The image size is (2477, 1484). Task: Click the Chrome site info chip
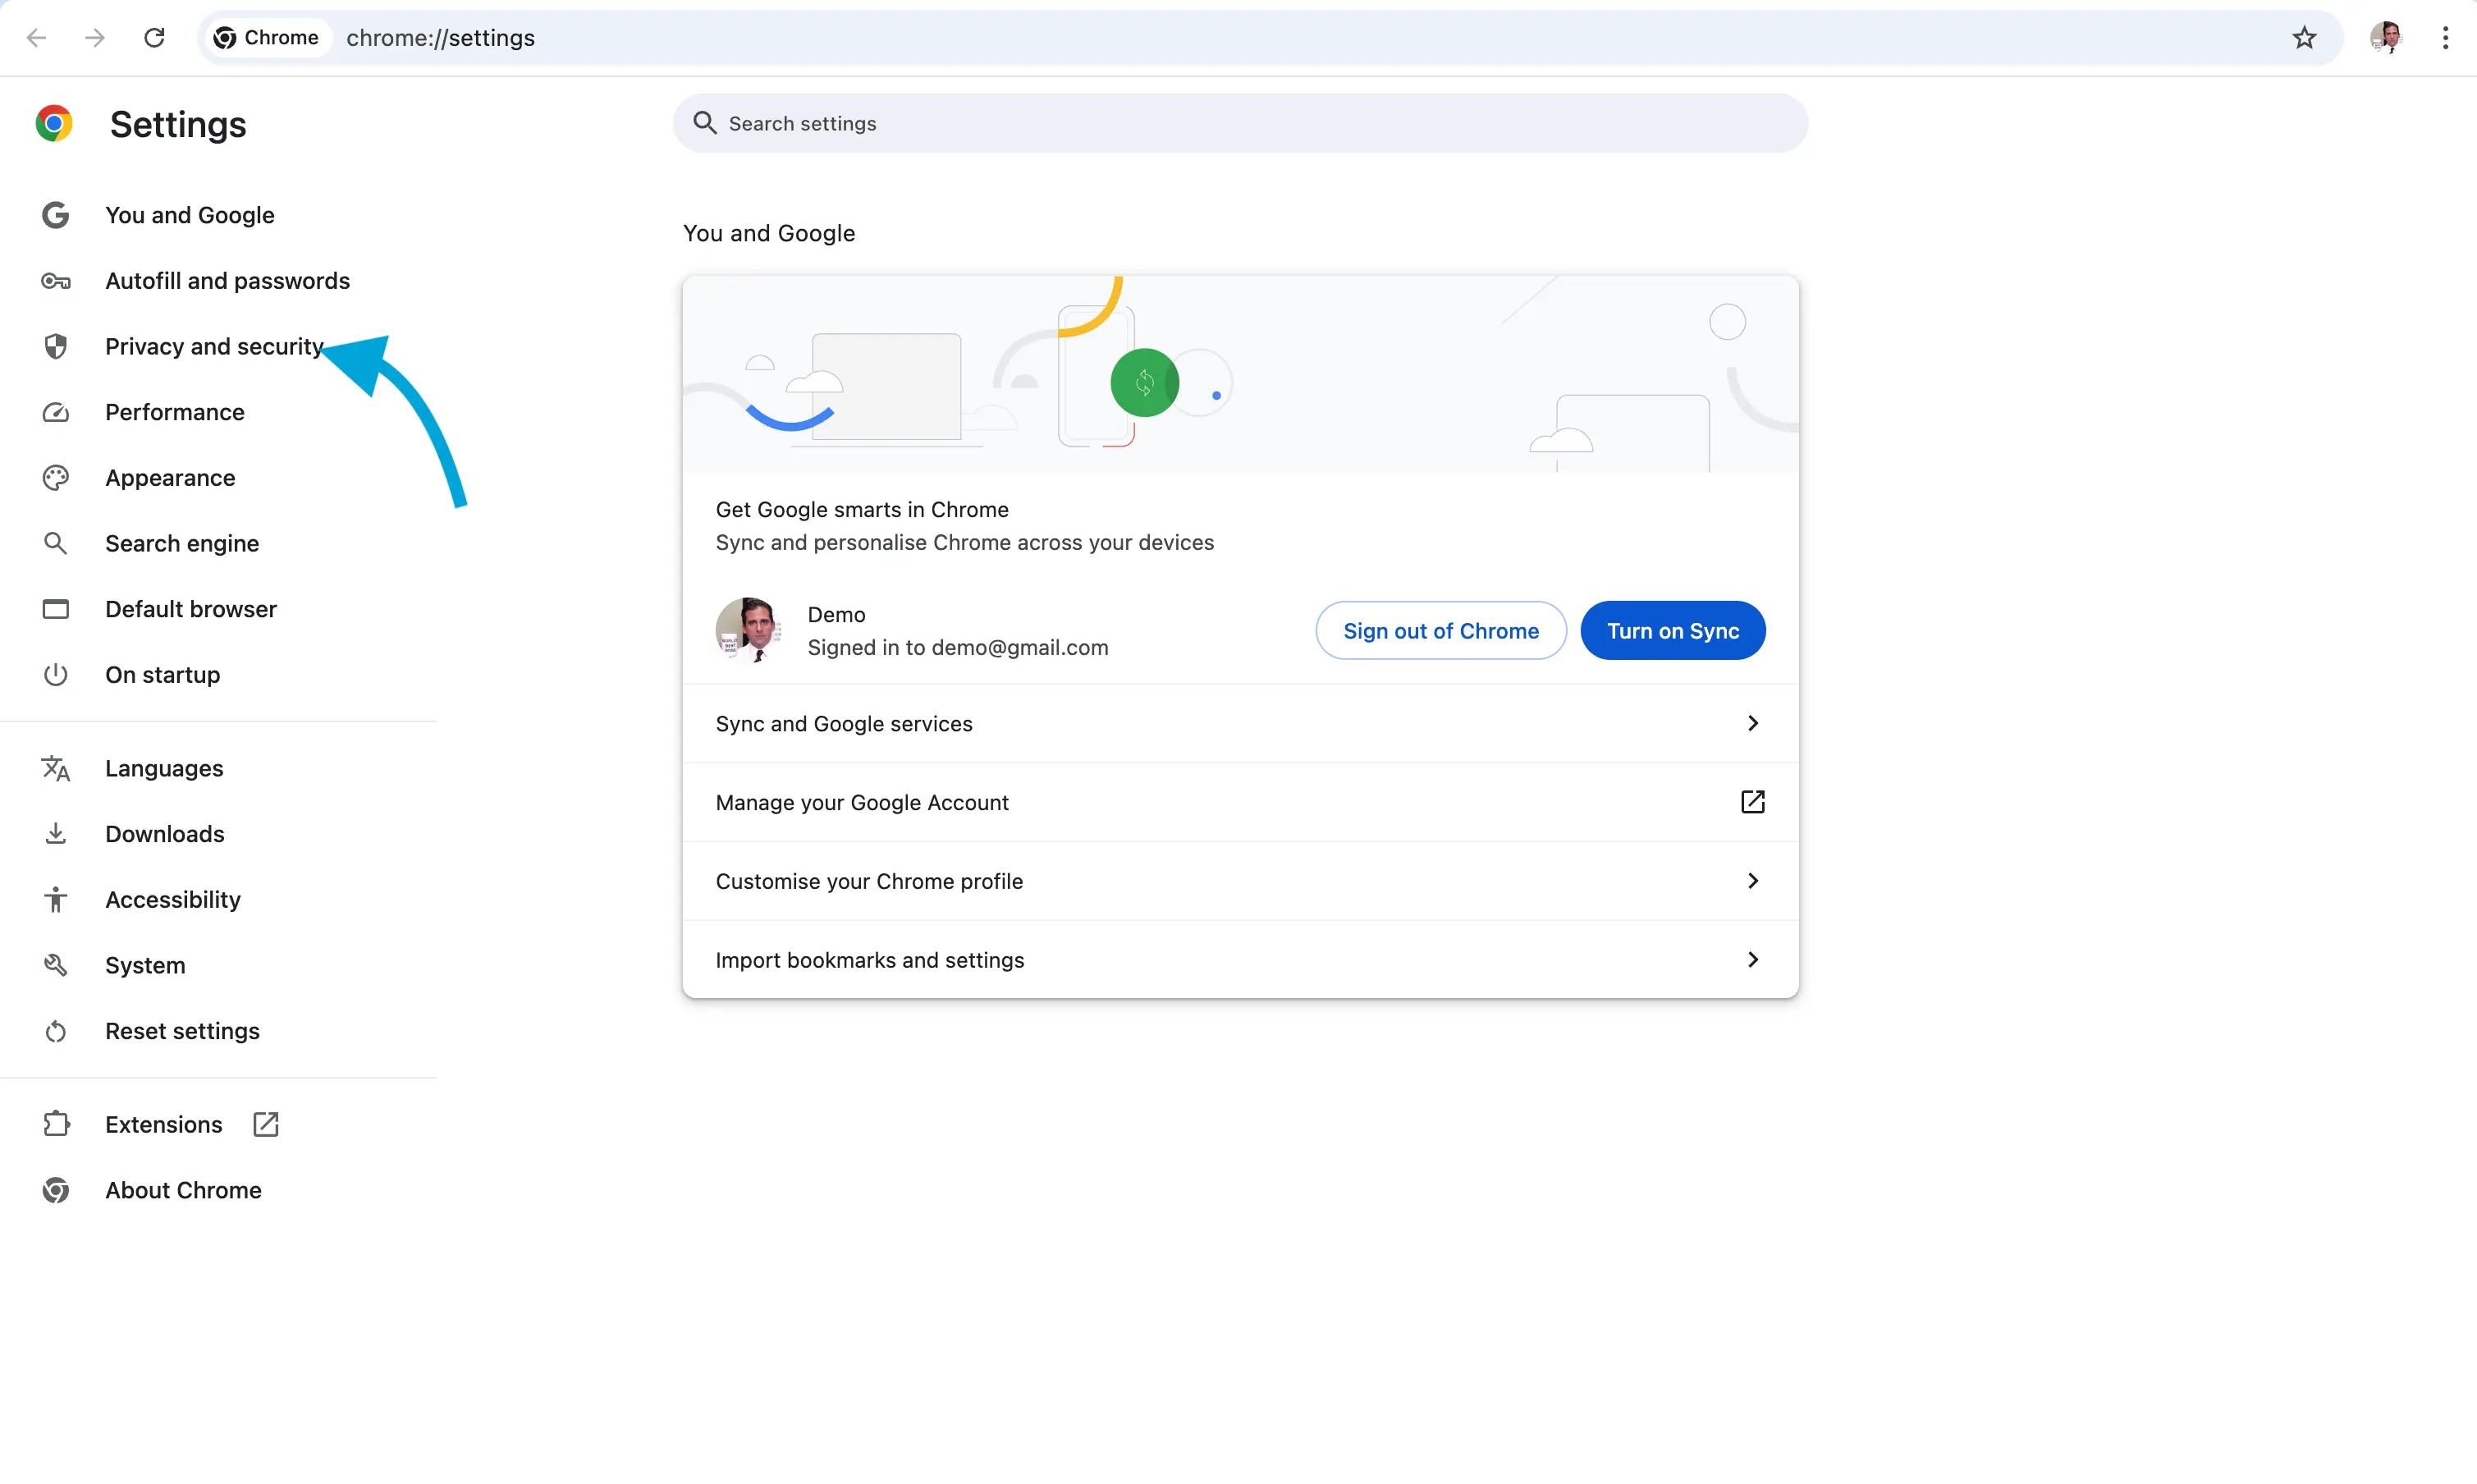pyautogui.click(x=267, y=38)
